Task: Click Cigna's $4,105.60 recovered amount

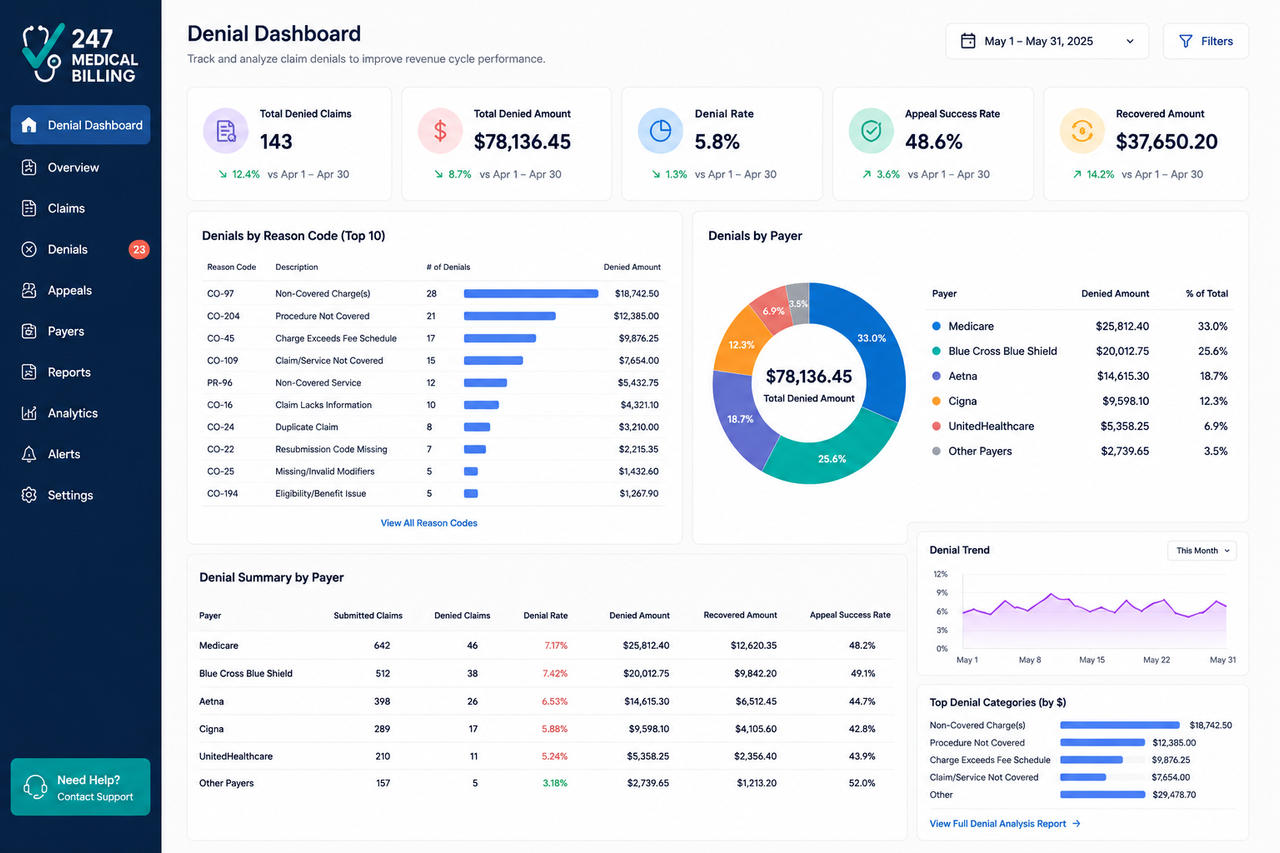Action: pos(756,728)
